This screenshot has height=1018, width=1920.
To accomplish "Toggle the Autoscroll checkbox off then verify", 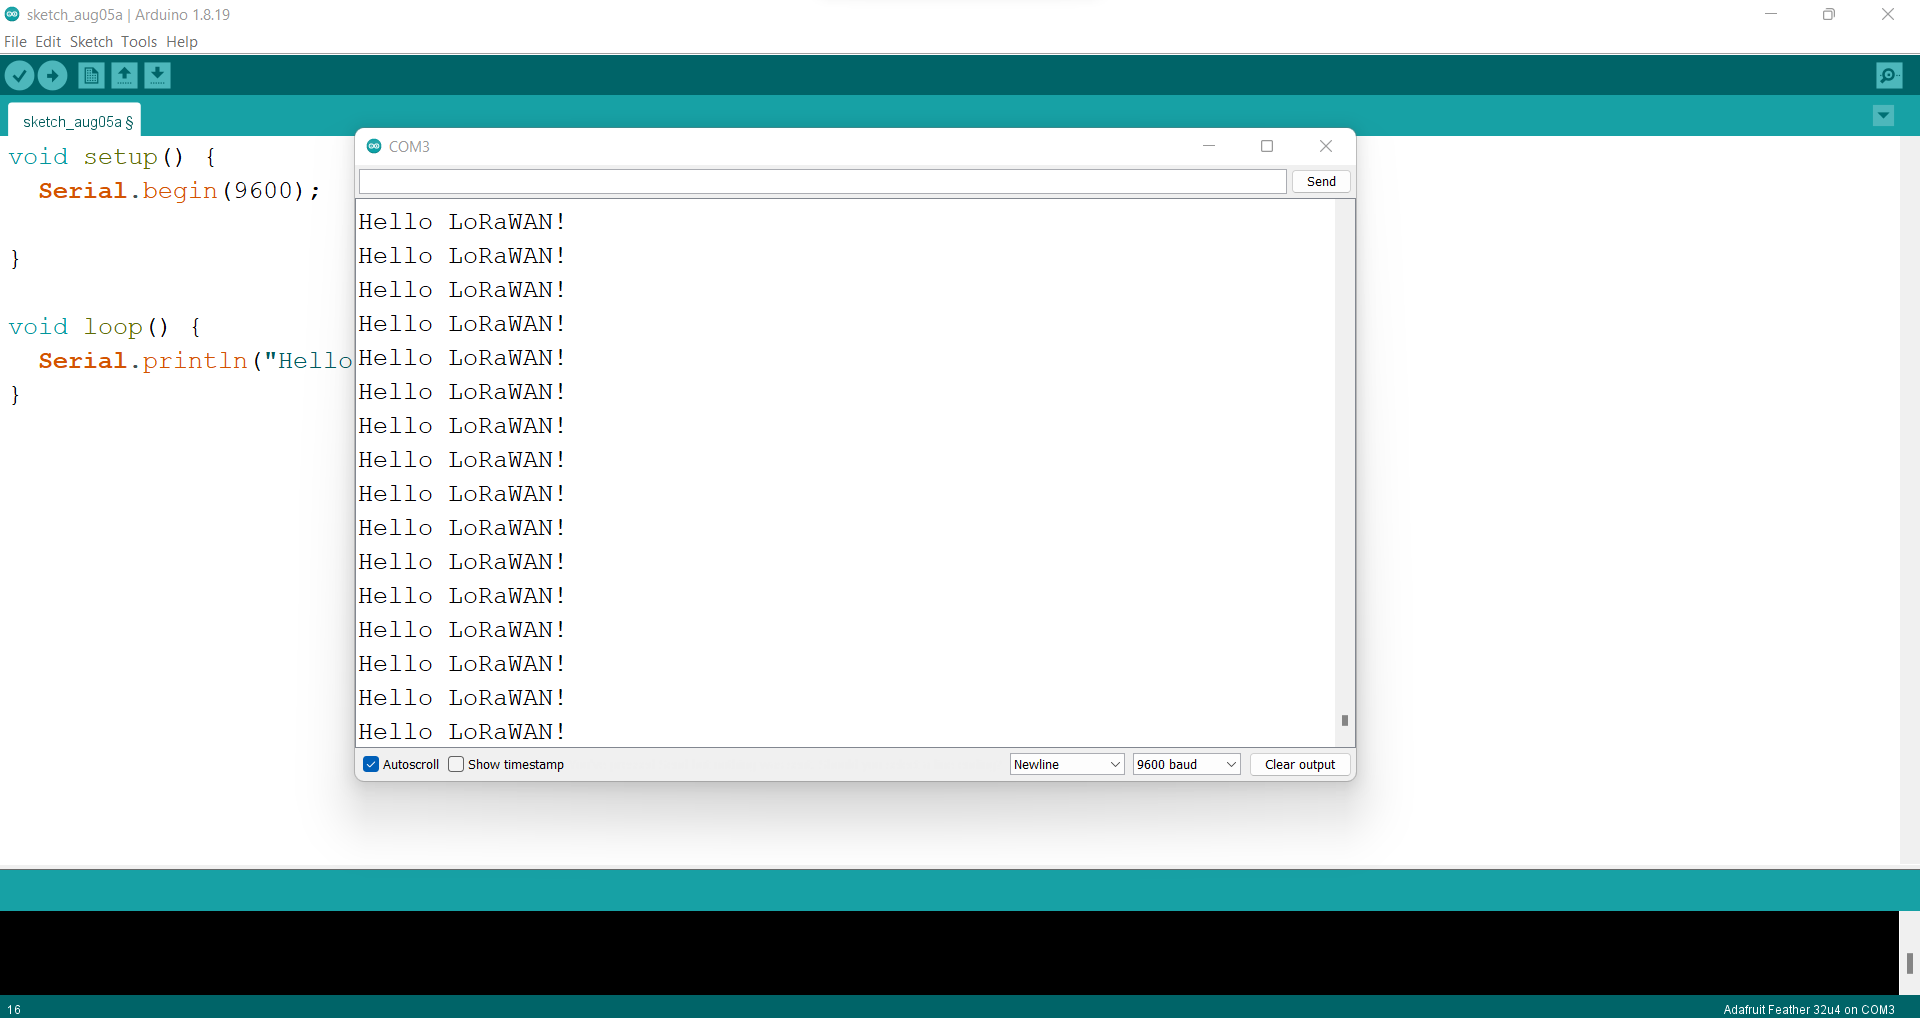I will pyautogui.click(x=371, y=764).
